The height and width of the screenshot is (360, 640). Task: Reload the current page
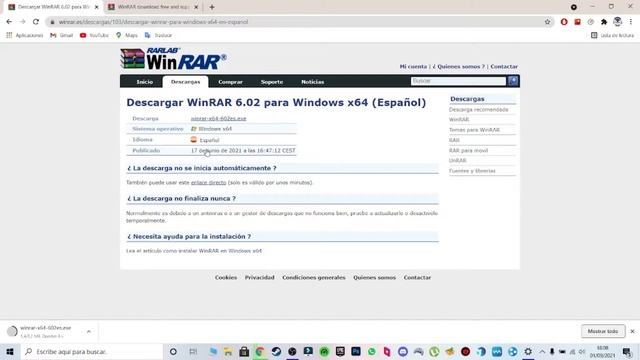pyautogui.click(x=36, y=22)
